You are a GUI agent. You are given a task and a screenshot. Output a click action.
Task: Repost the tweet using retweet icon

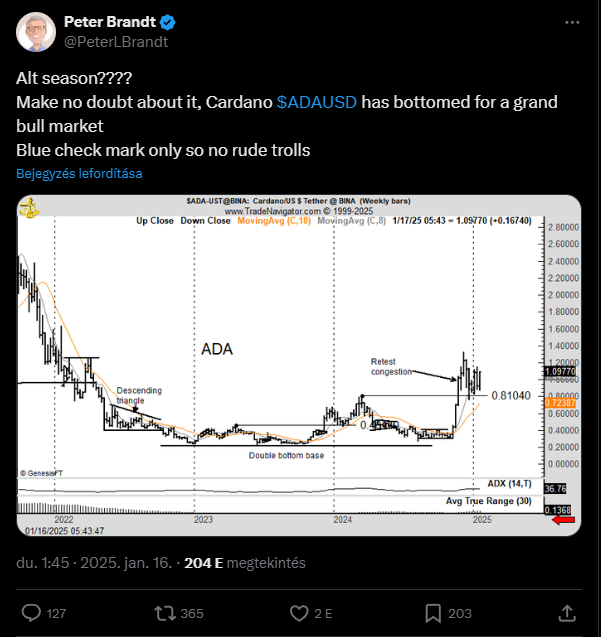click(x=165, y=613)
